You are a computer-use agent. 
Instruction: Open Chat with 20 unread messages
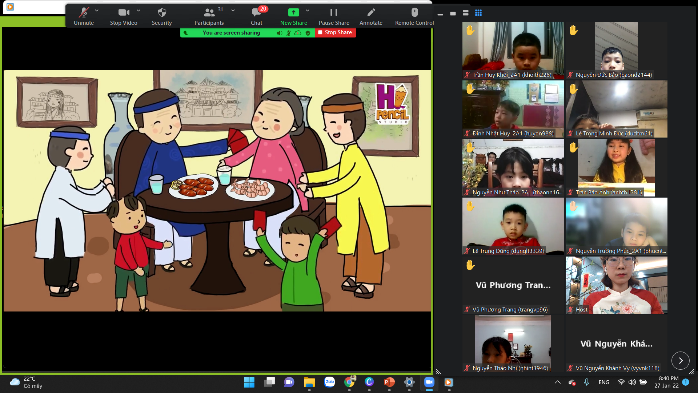coord(256,16)
